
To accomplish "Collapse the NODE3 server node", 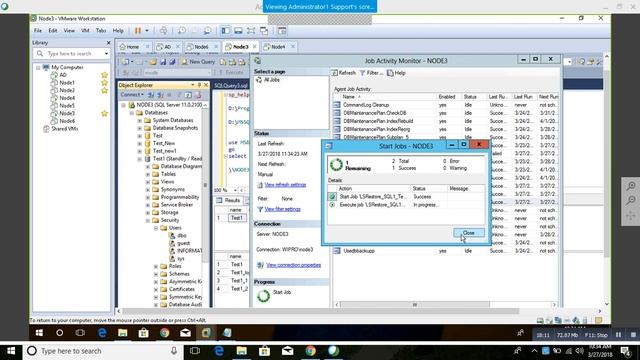I will pos(124,105).
